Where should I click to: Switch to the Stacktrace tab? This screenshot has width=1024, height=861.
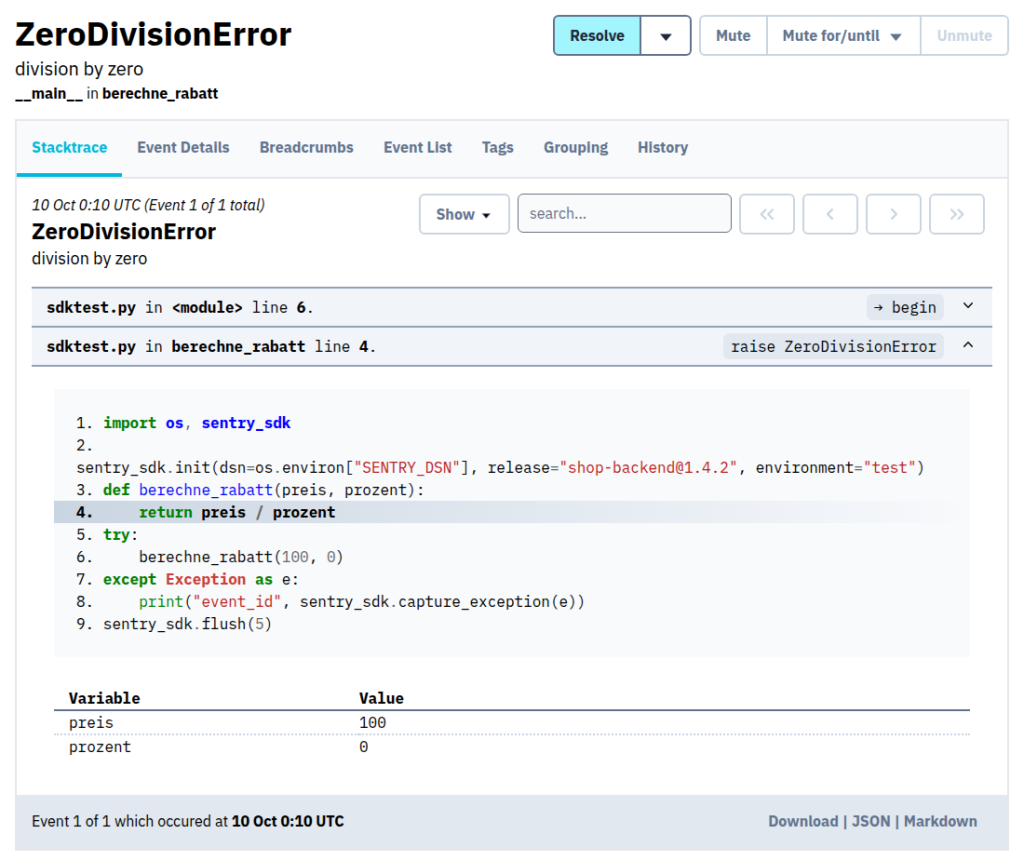pyautogui.click(x=69, y=148)
